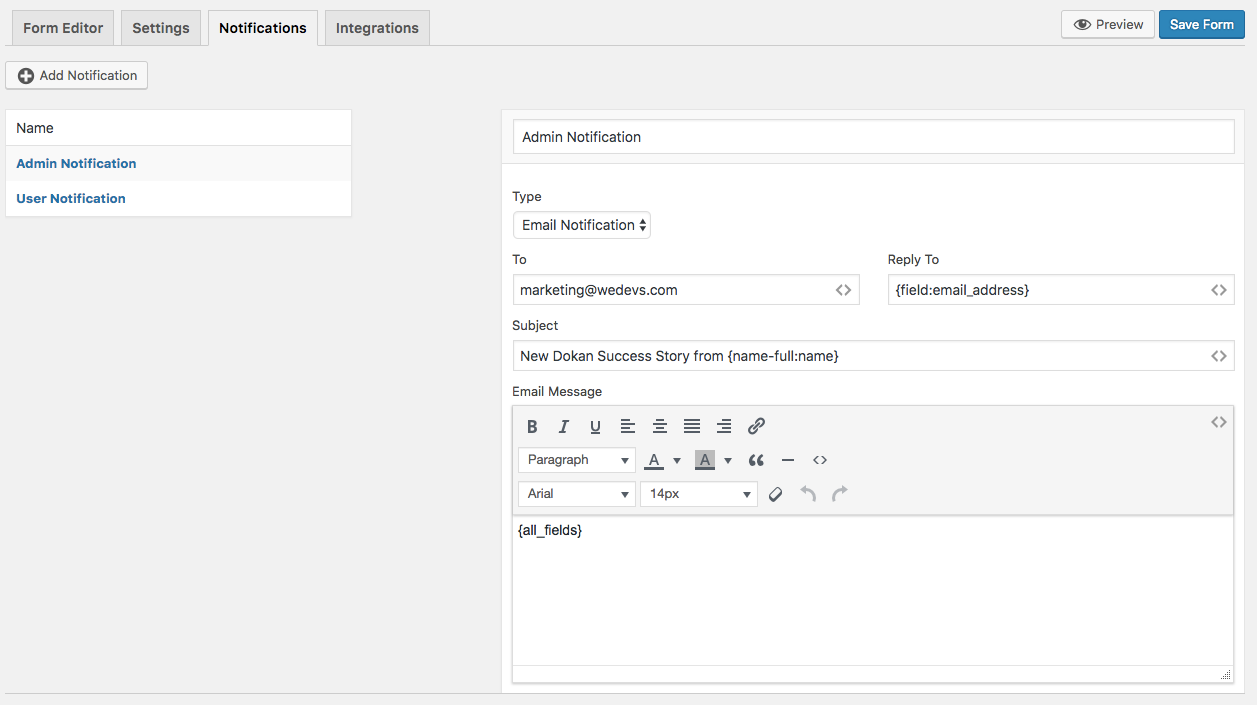Toggle bold formatting in email editor
Screen dimensions: 1257x705
click(532, 427)
